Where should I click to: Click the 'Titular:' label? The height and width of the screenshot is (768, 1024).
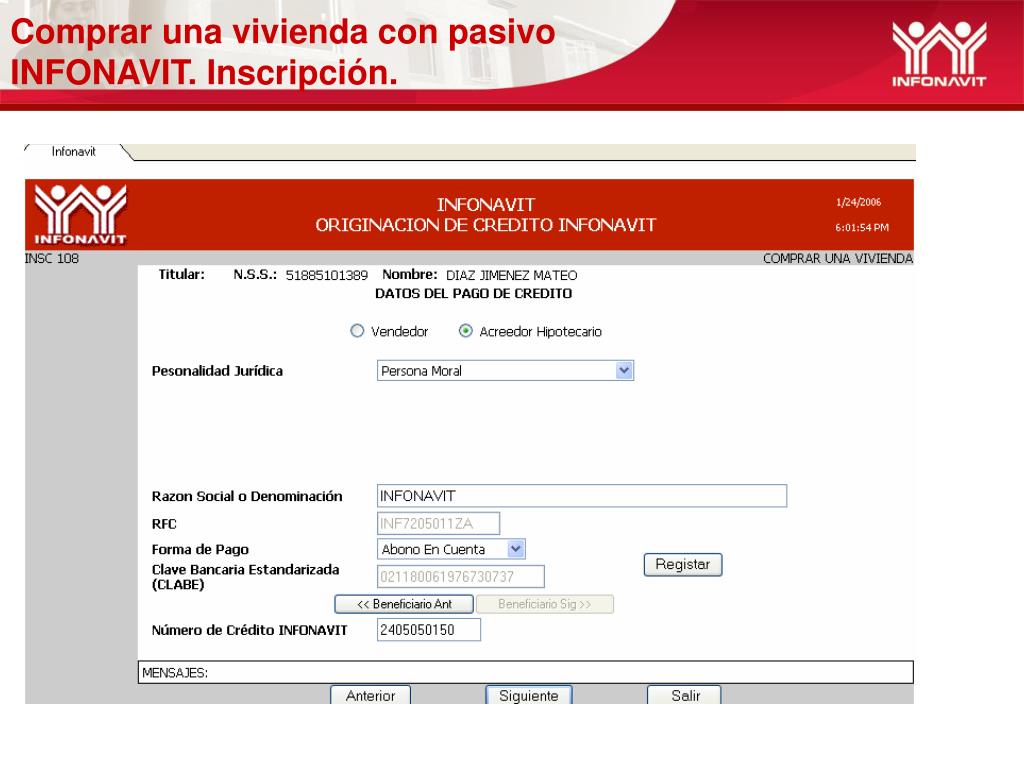[x=182, y=274]
